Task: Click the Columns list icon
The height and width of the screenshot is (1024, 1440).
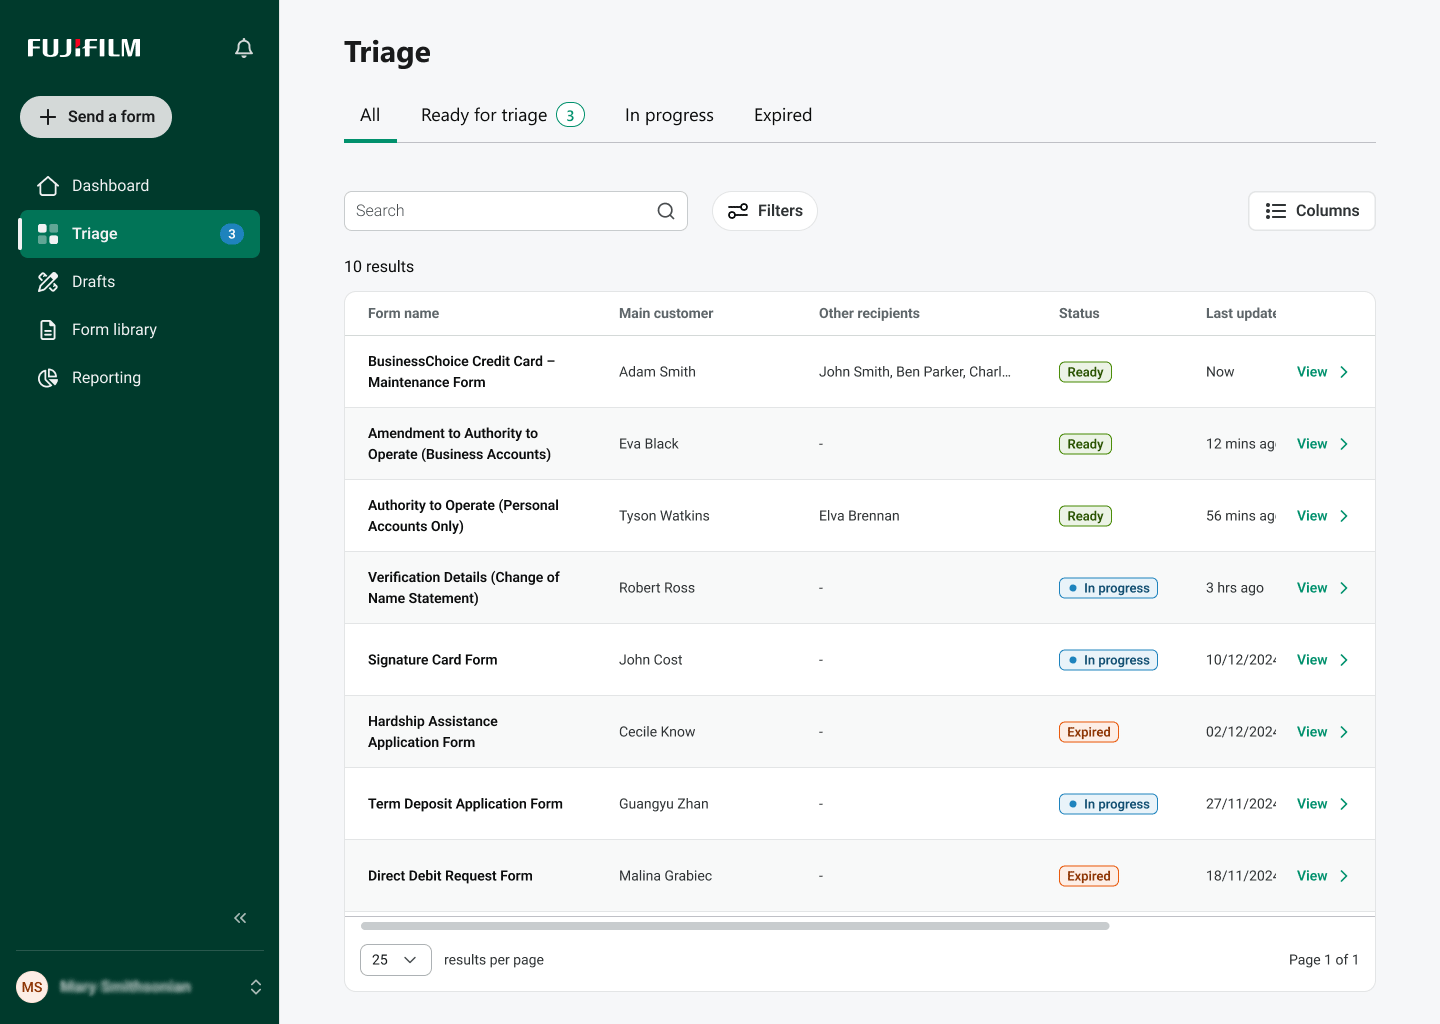Action: click(1275, 211)
